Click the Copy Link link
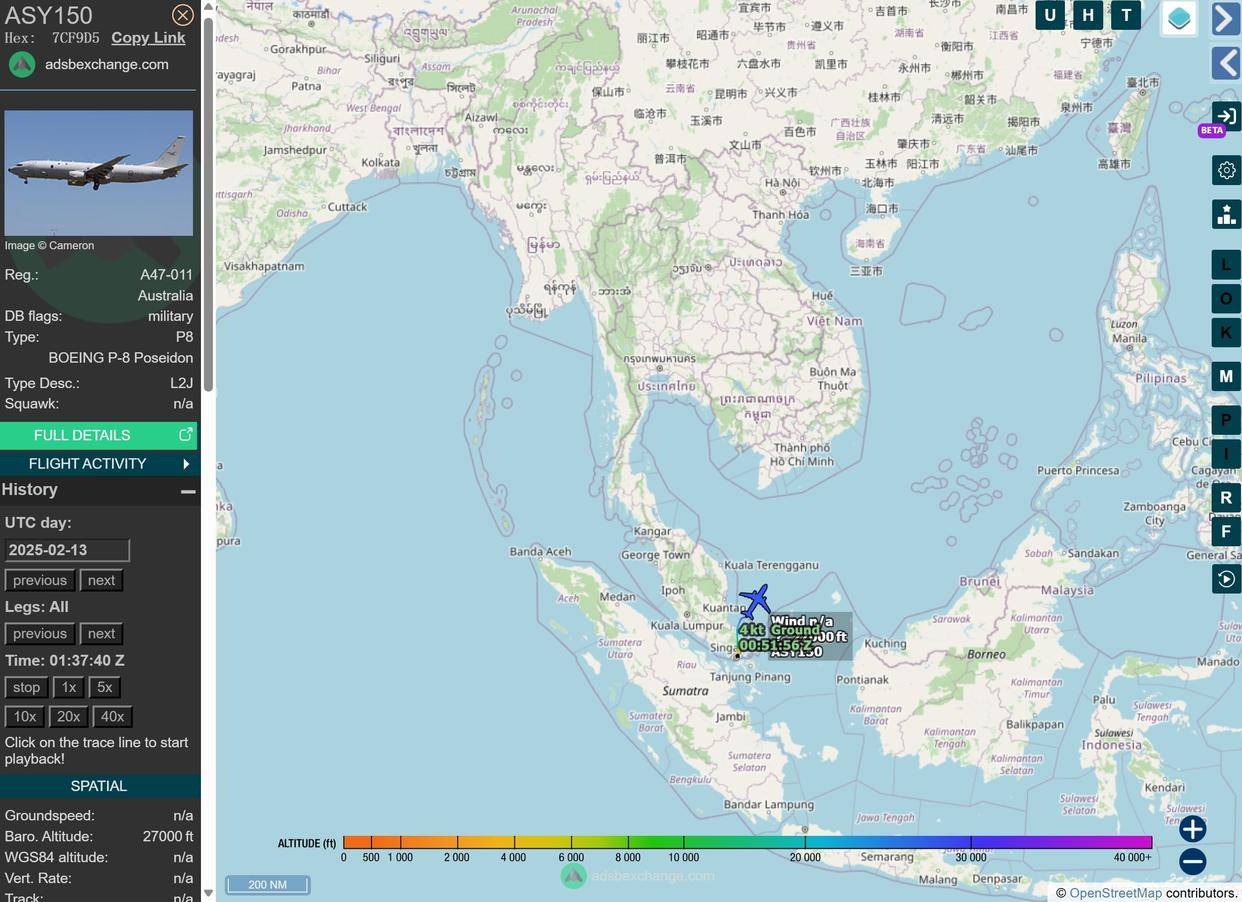Screen dimensions: 1242x902 [x=148, y=38]
